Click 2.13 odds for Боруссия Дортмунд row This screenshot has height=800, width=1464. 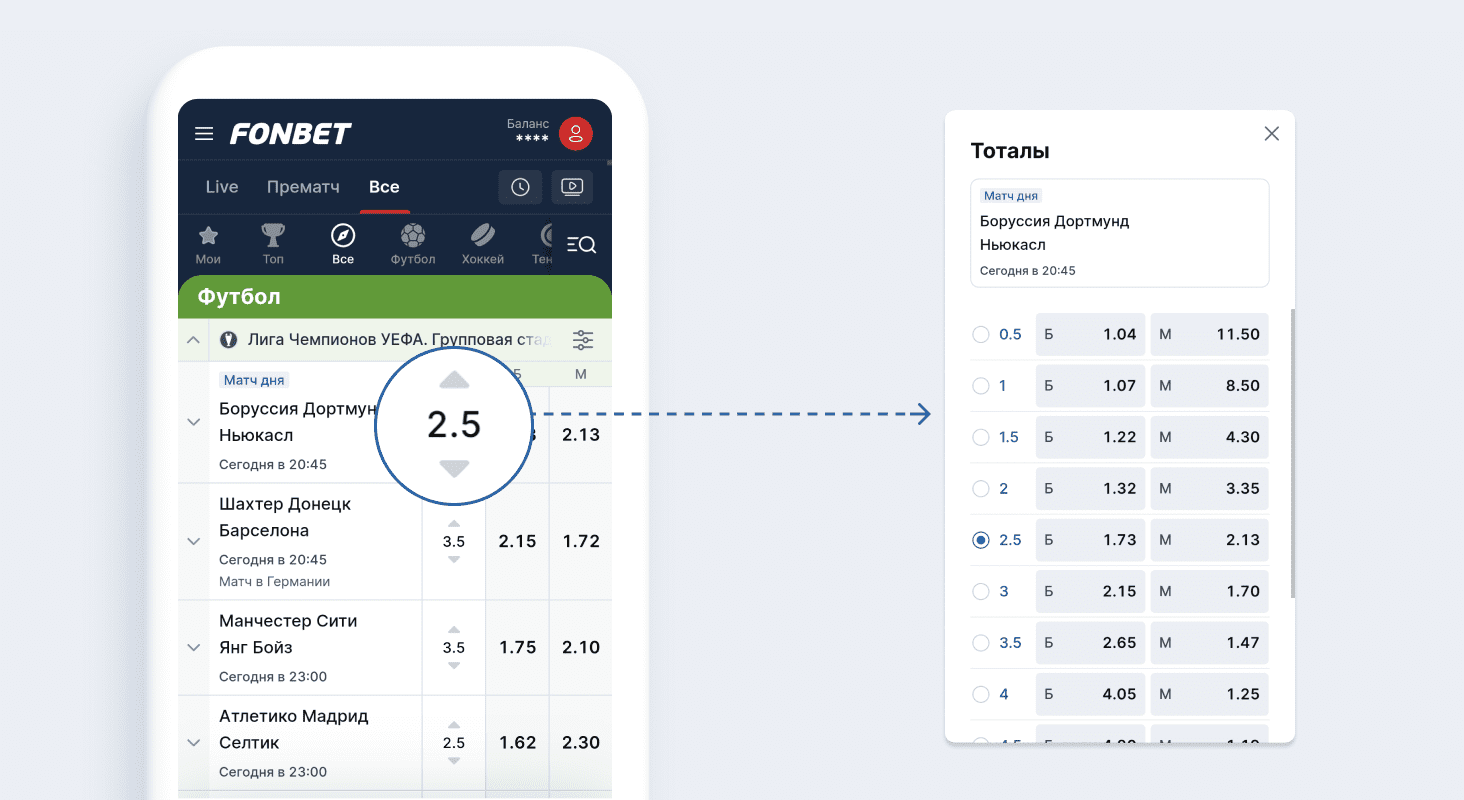(581, 435)
